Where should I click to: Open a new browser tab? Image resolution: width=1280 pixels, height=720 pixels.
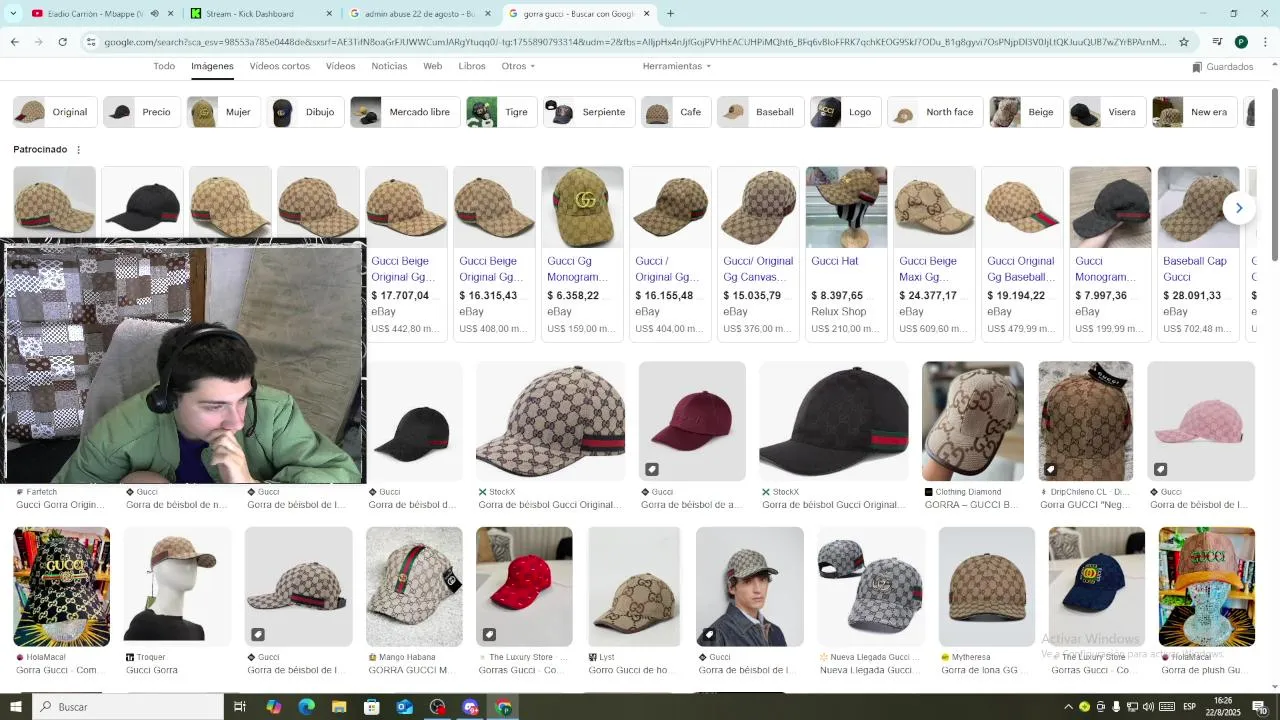tap(670, 14)
